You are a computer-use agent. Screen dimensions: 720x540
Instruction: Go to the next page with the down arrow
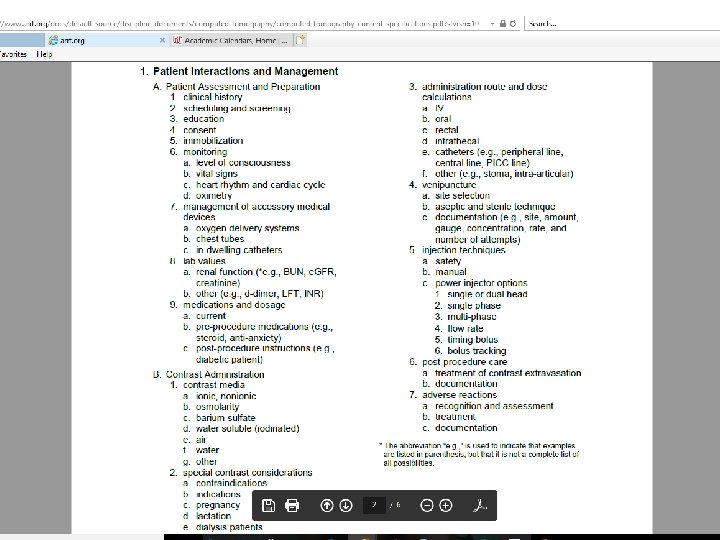(346, 506)
